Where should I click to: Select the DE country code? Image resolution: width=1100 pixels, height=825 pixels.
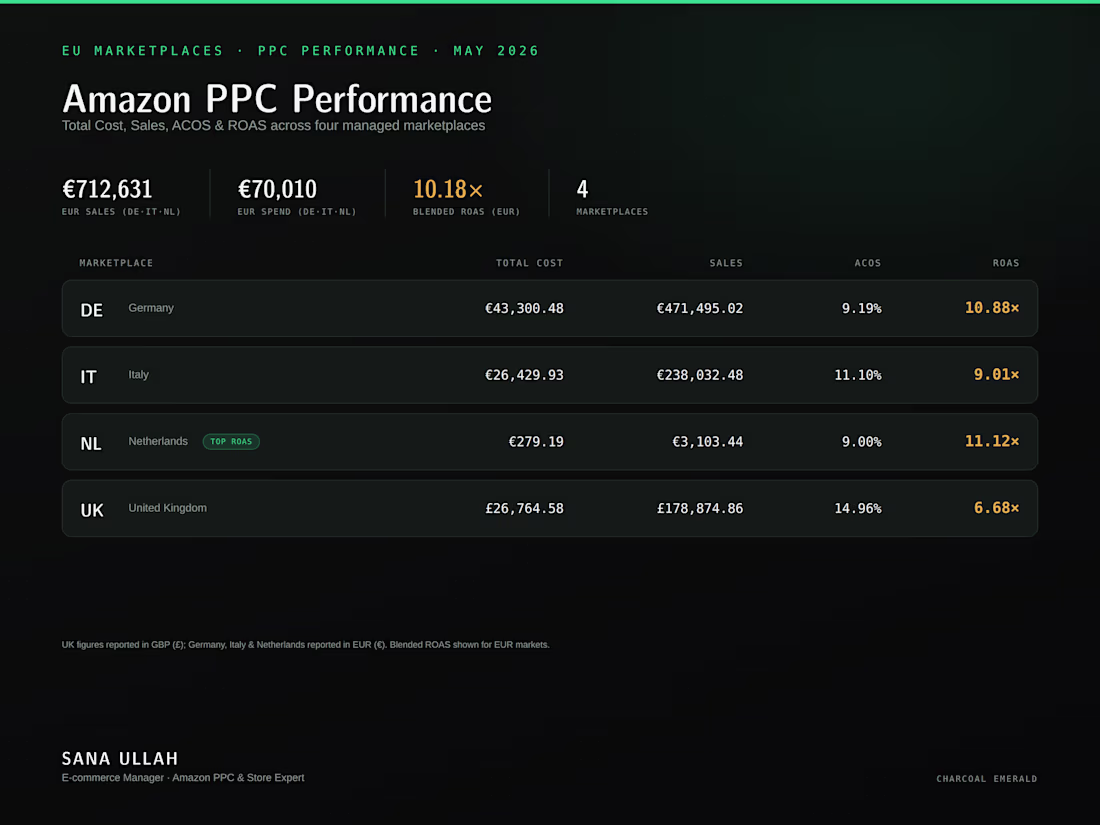click(x=91, y=310)
